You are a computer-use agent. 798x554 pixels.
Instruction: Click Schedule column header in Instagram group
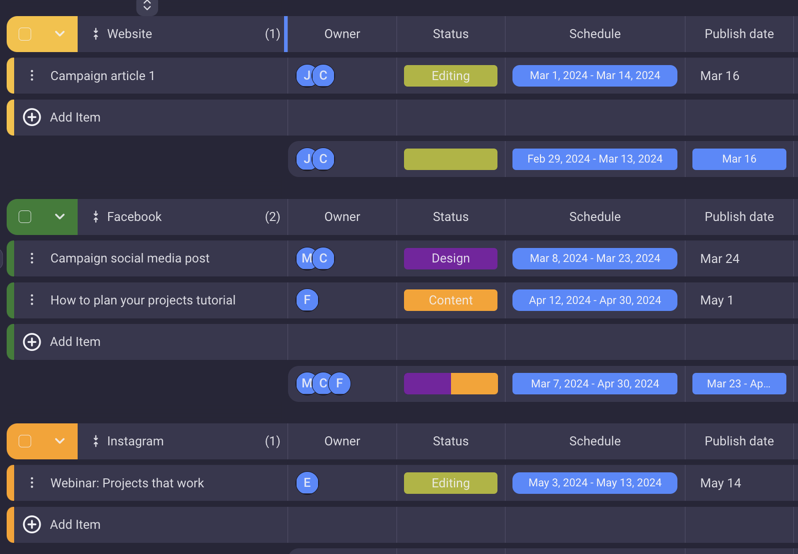tap(594, 441)
